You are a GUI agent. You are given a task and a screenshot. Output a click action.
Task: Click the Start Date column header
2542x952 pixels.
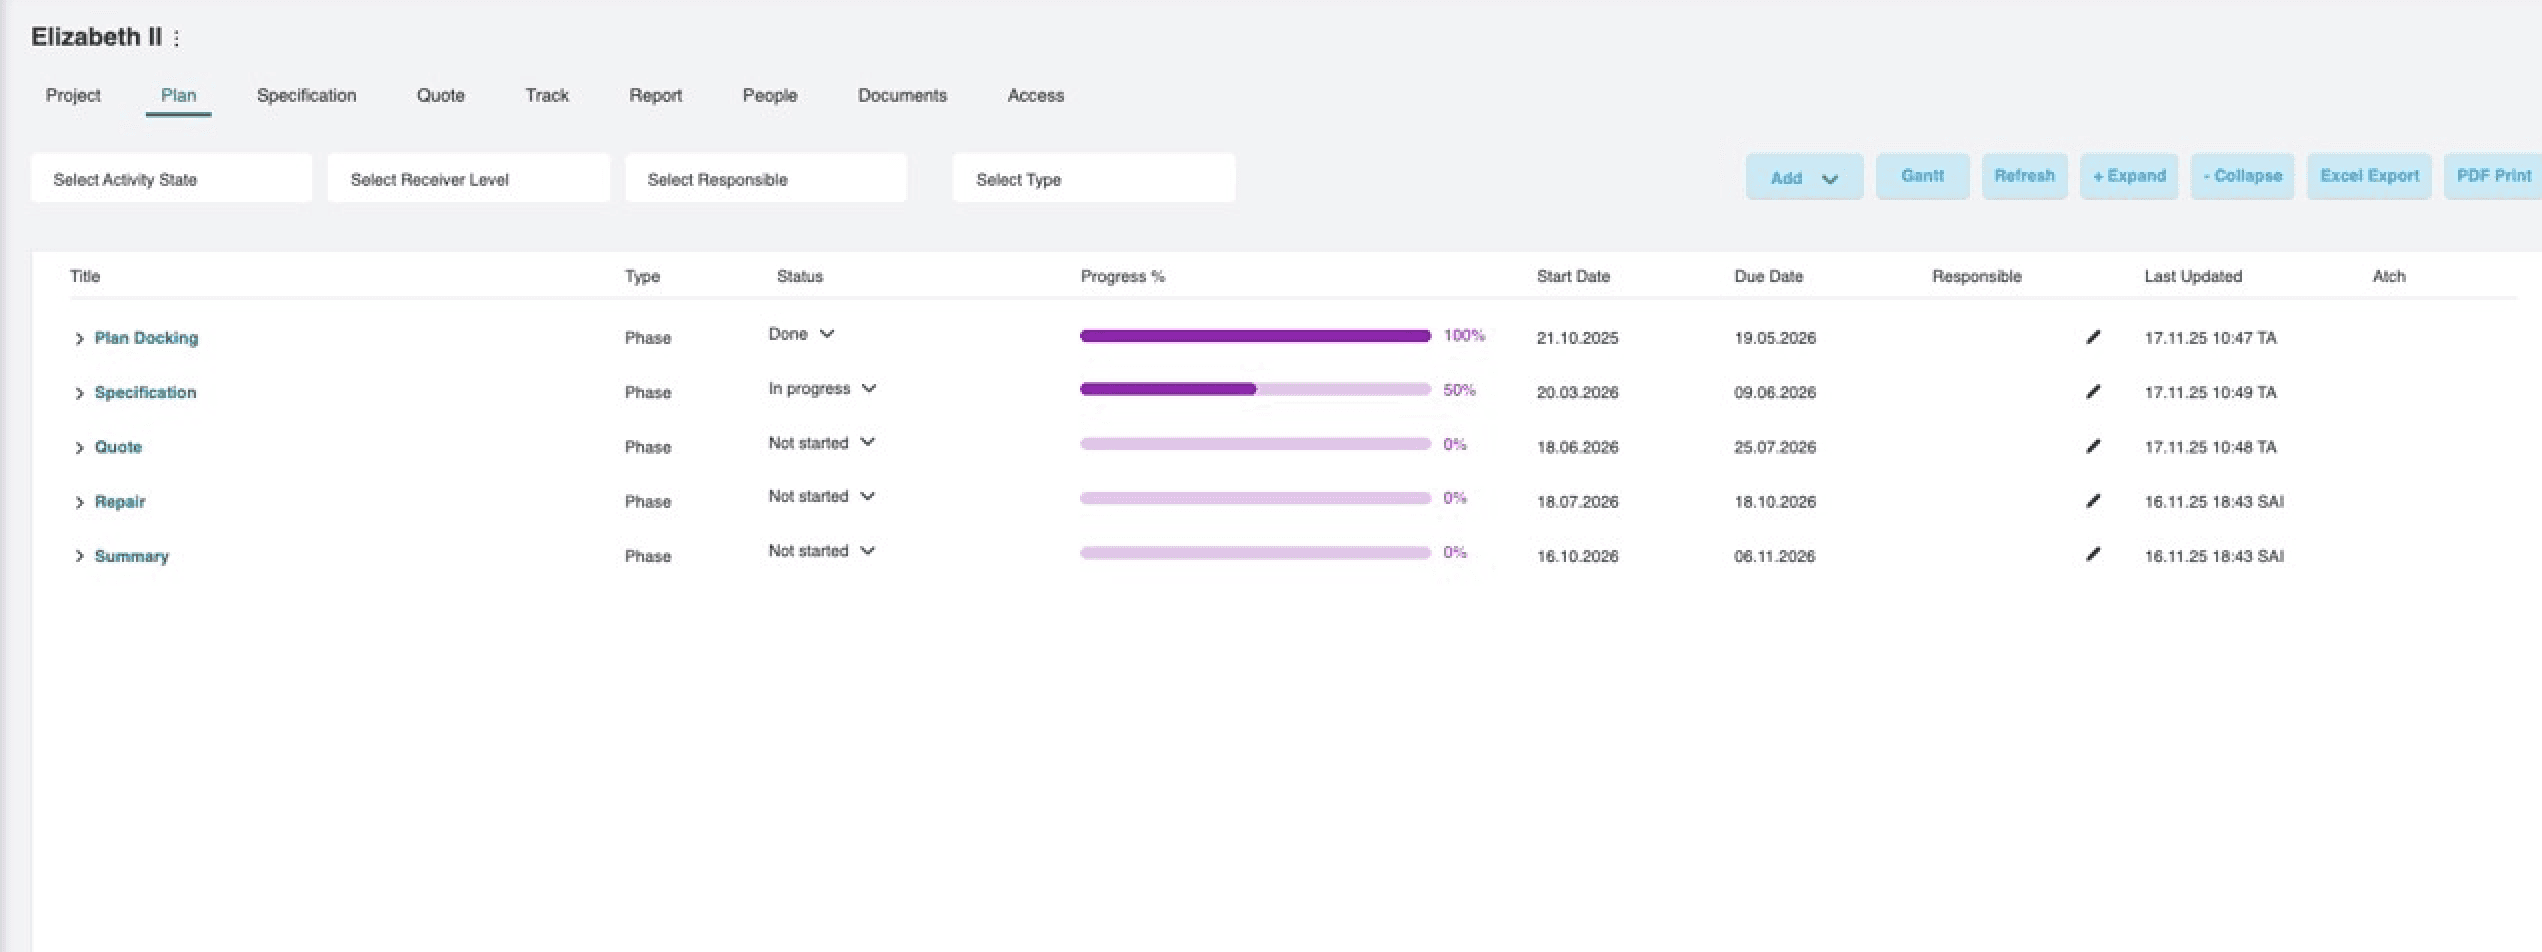[x=1573, y=276]
